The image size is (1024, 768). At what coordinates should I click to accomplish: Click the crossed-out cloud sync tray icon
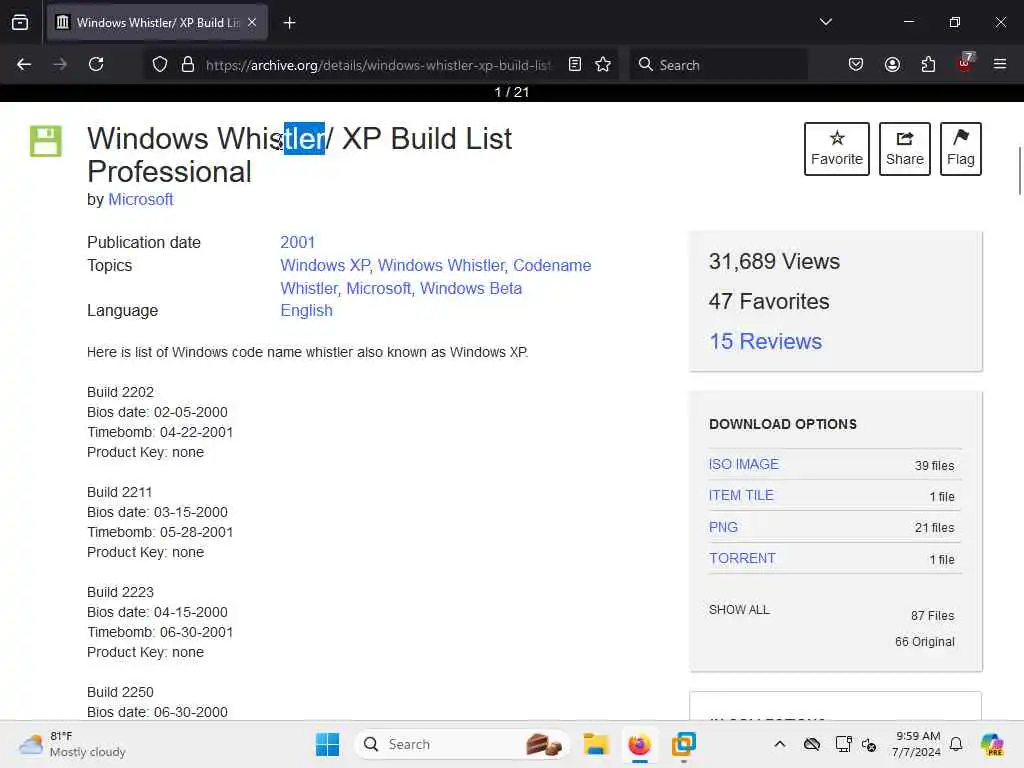pyautogui.click(x=812, y=744)
